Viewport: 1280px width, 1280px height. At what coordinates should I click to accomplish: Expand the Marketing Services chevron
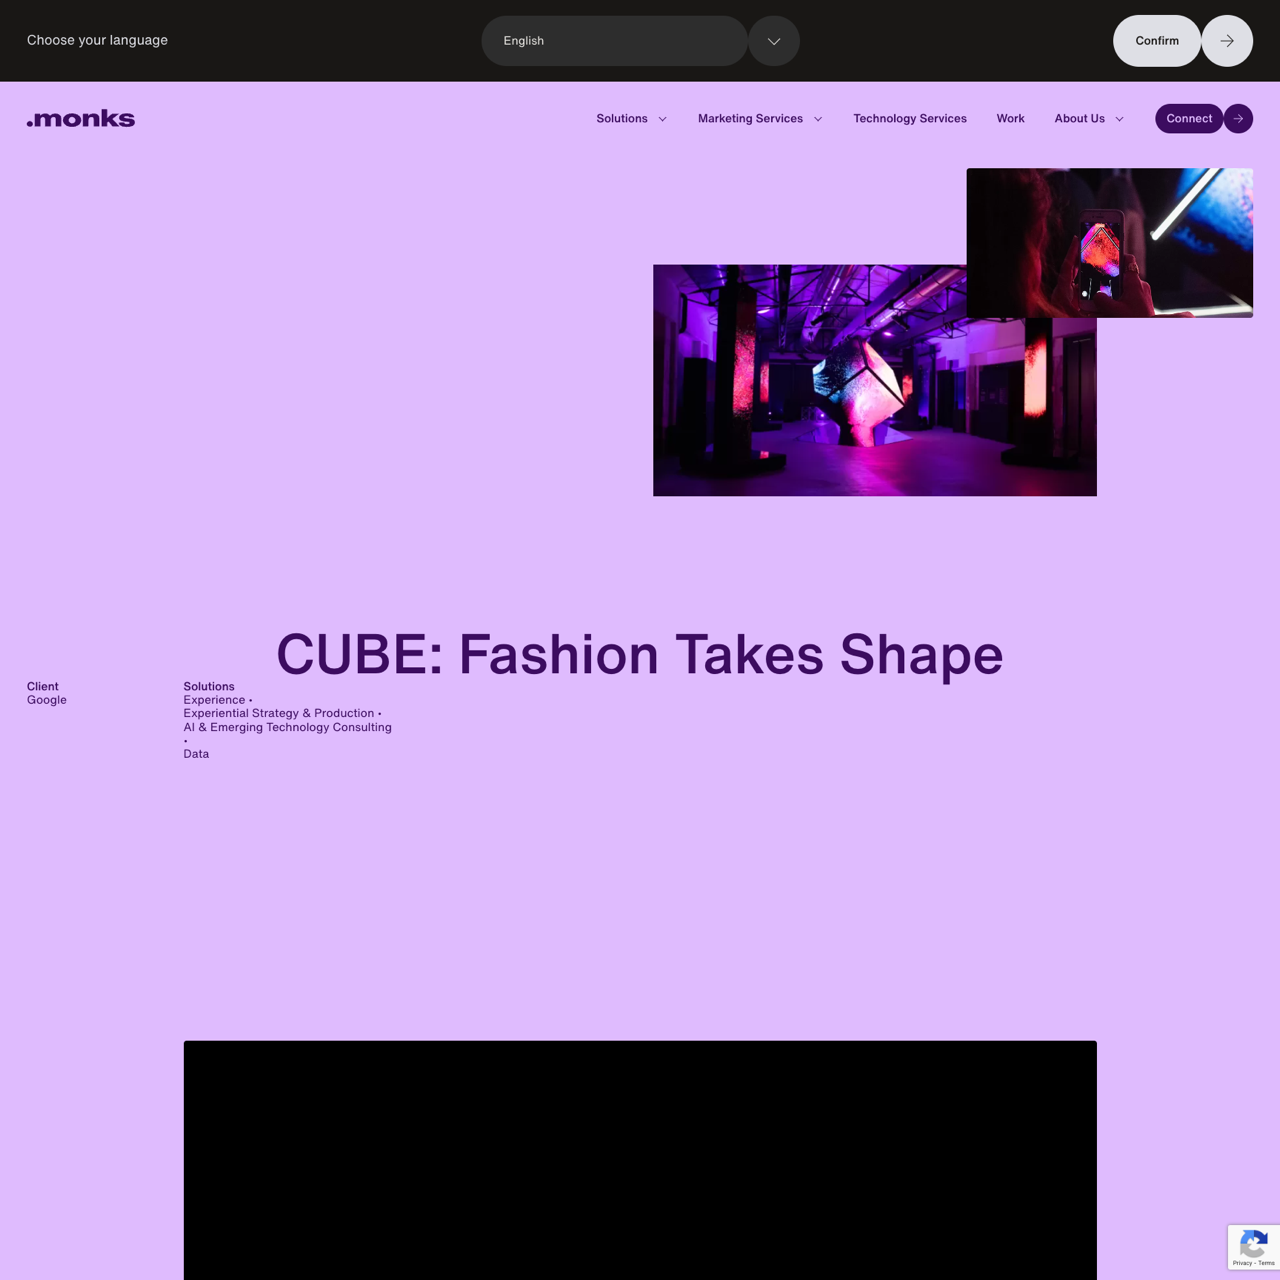[x=818, y=119]
